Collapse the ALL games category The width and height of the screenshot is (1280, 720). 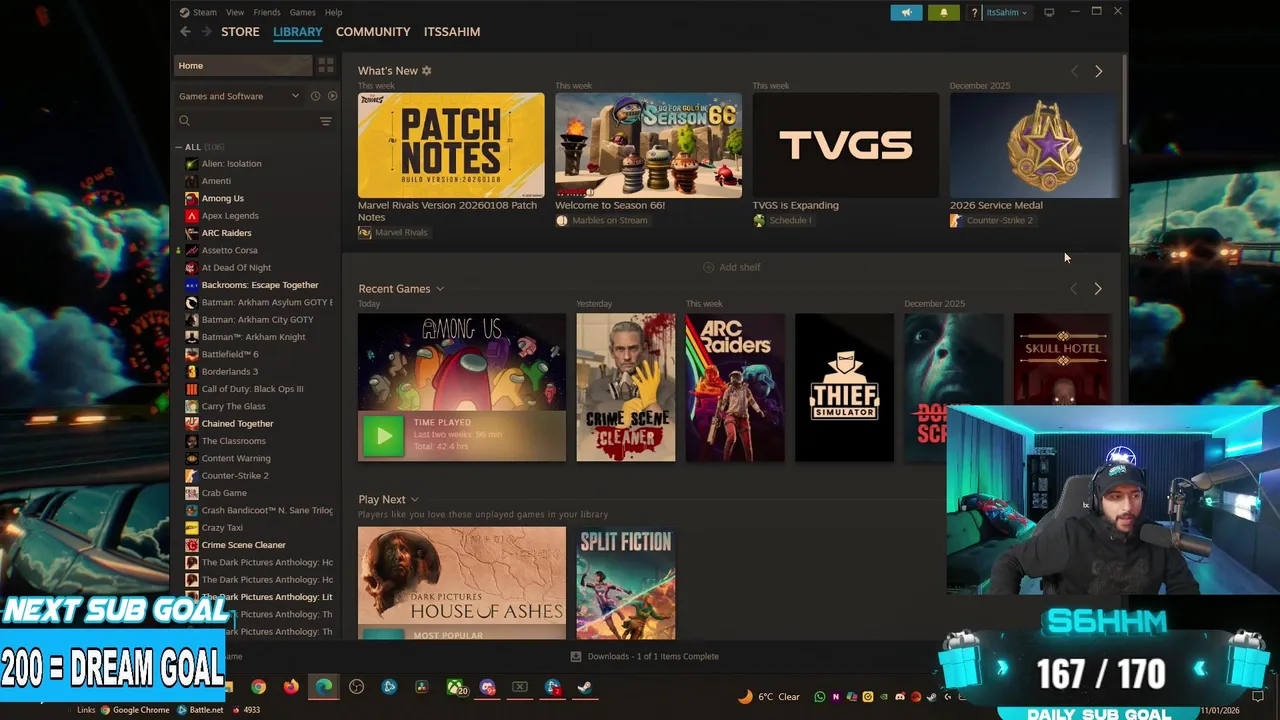coord(179,147)
